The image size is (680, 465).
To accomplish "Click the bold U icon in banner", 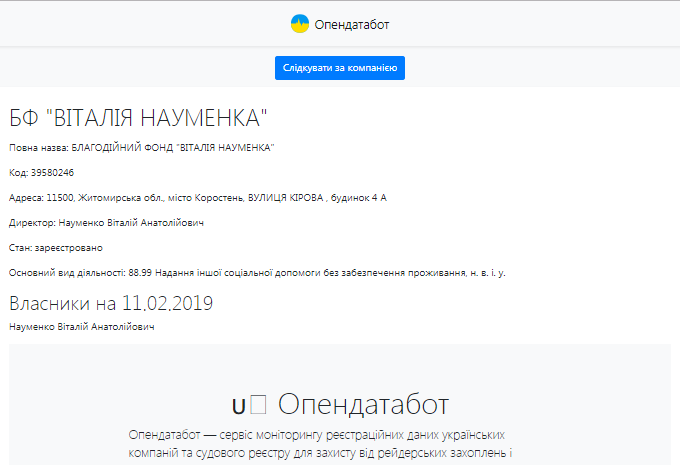I will (238, 406).
